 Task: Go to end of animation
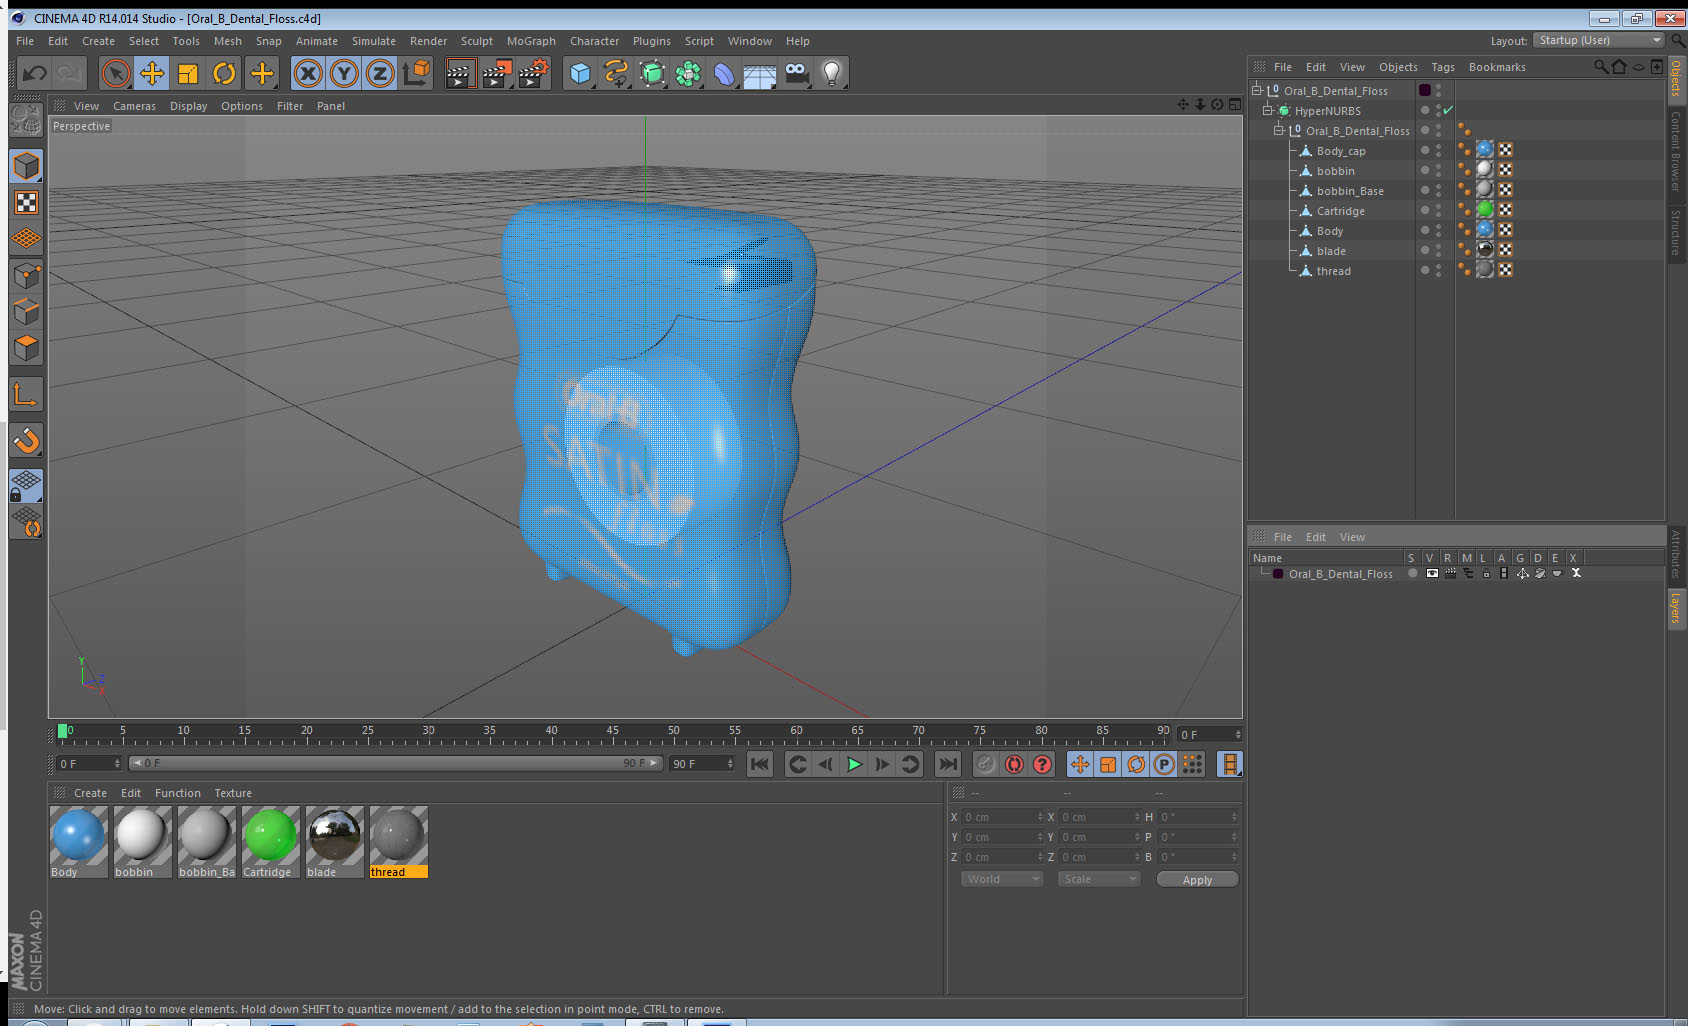947,764
